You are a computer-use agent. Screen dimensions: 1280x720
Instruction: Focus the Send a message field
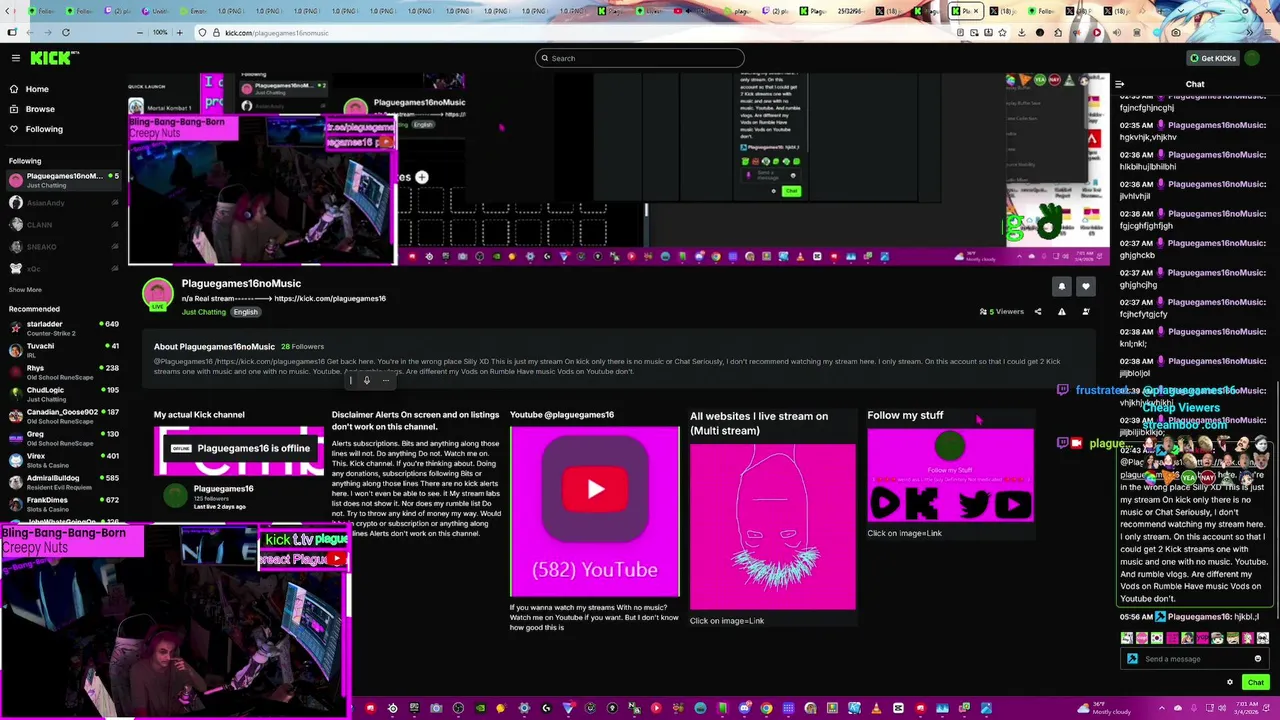tap(1195, 659)
